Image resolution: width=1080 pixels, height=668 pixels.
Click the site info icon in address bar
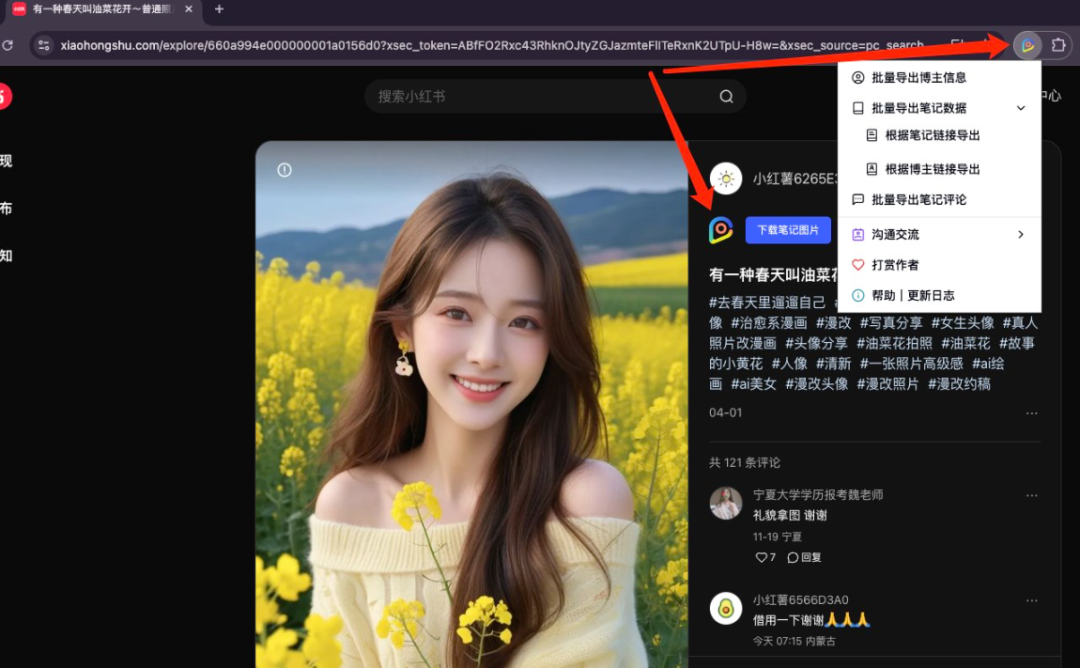[43, 45]
